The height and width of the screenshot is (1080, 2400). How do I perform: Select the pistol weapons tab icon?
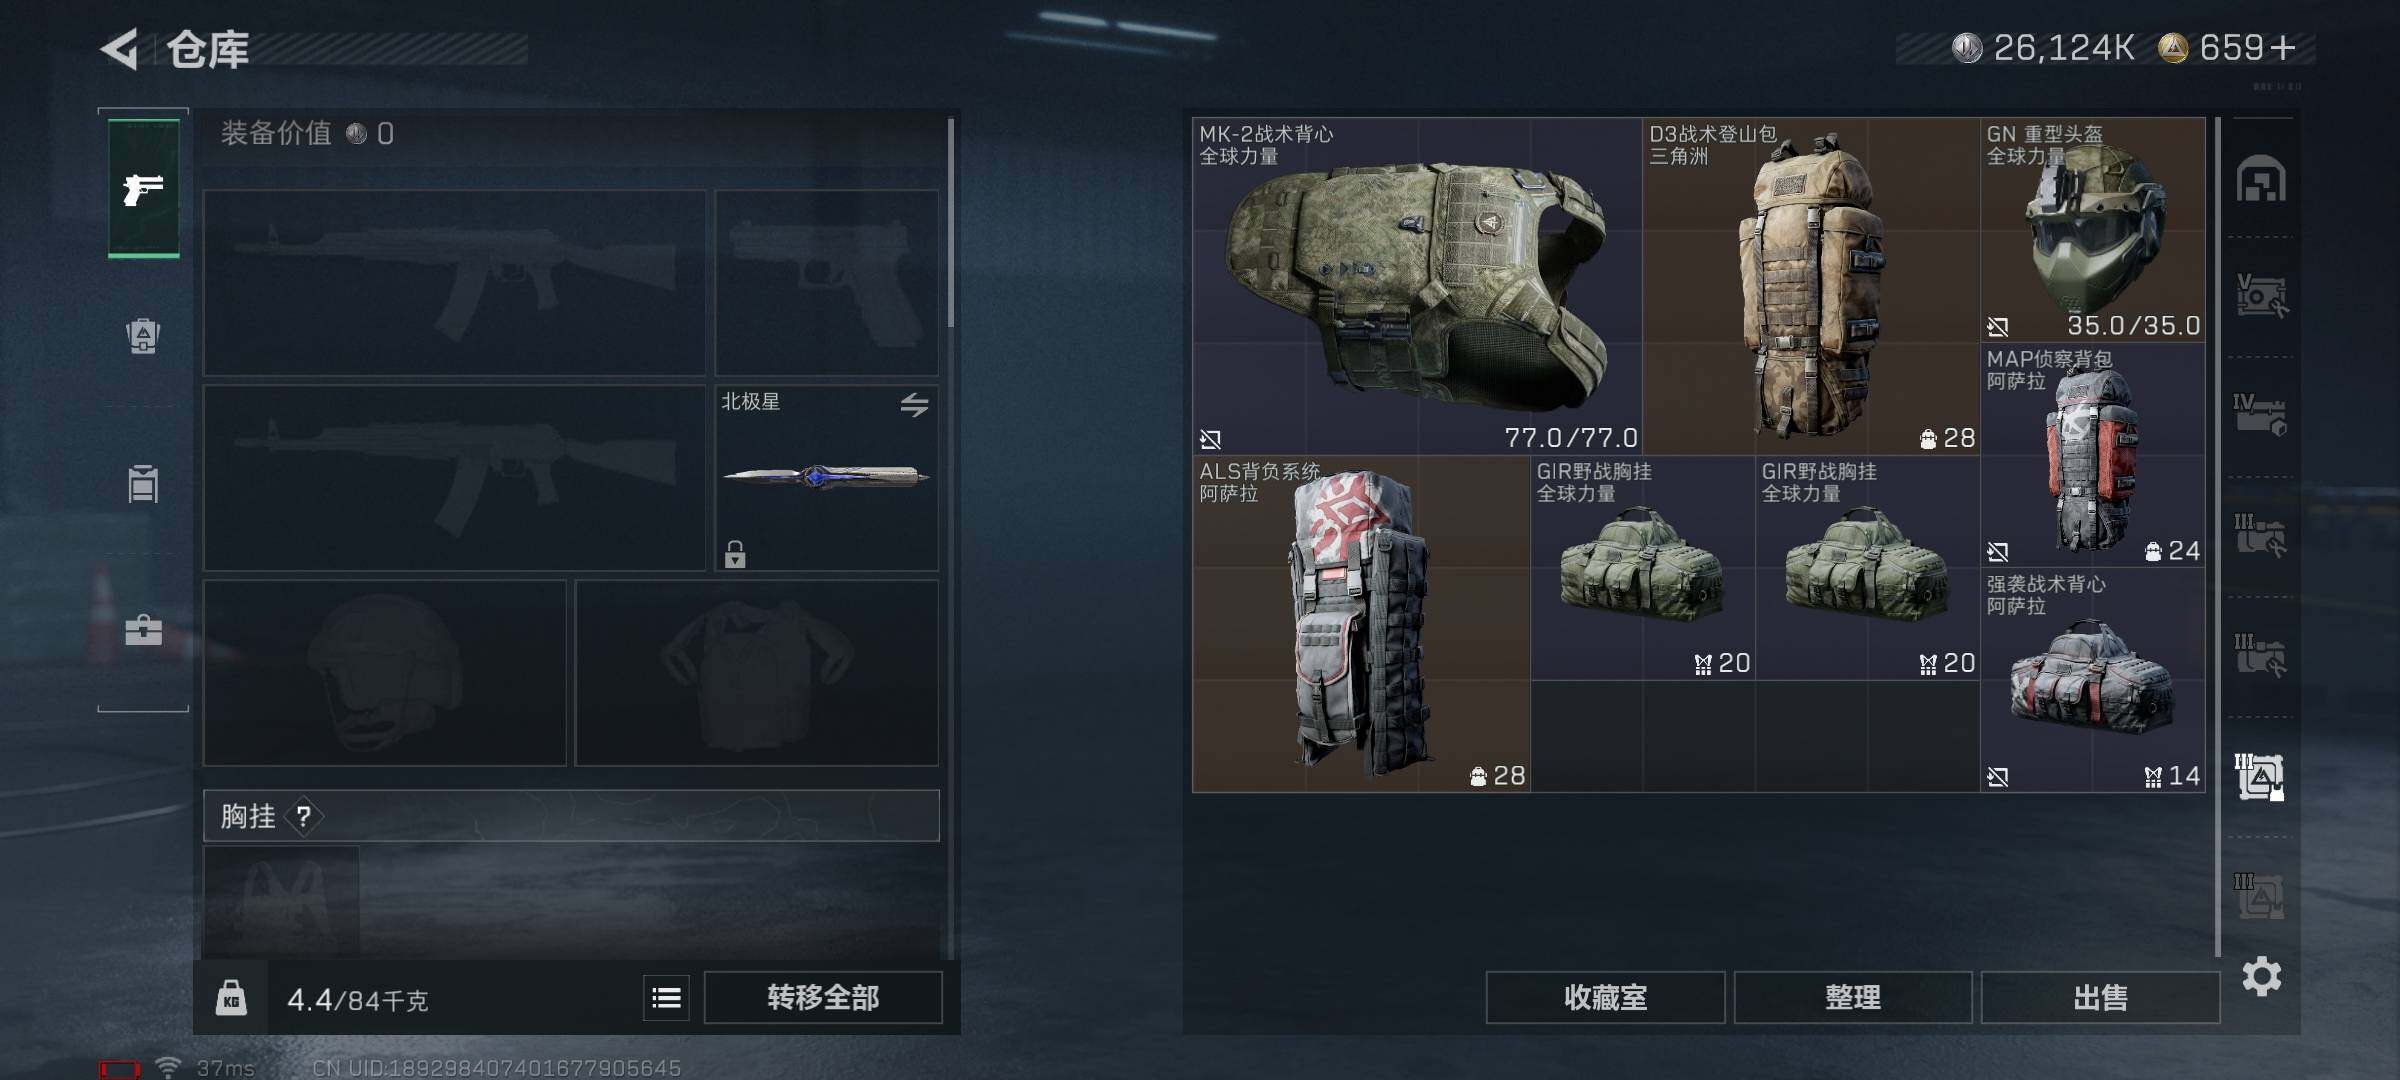[x=143, y=188]
